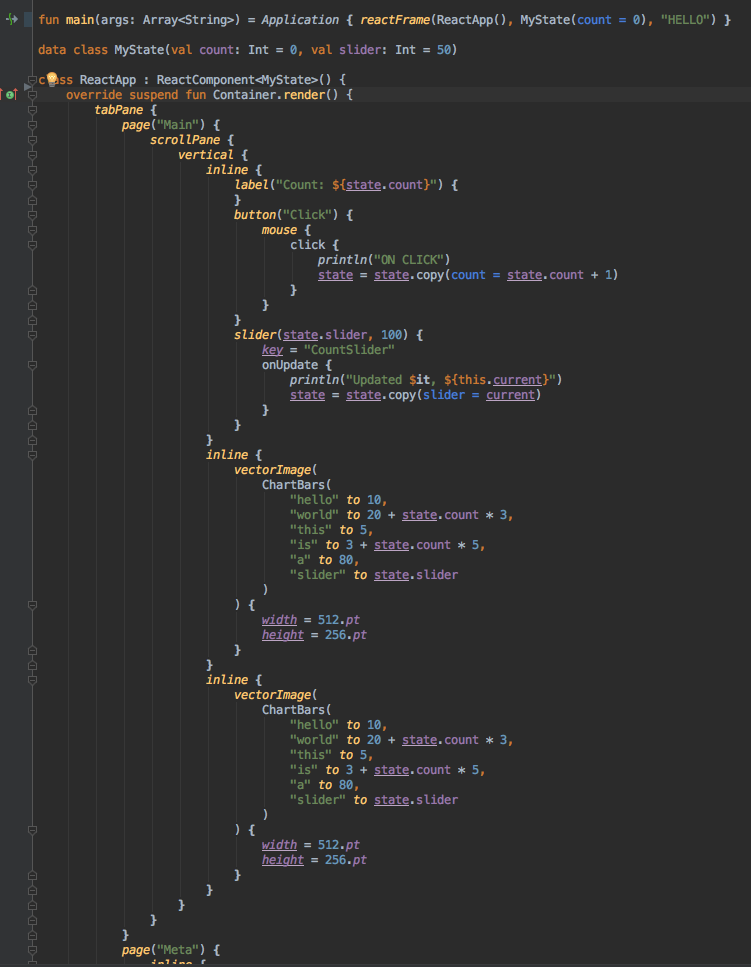
Task: Collapse the scrollPane block fold marker
Action: (32, 140)
